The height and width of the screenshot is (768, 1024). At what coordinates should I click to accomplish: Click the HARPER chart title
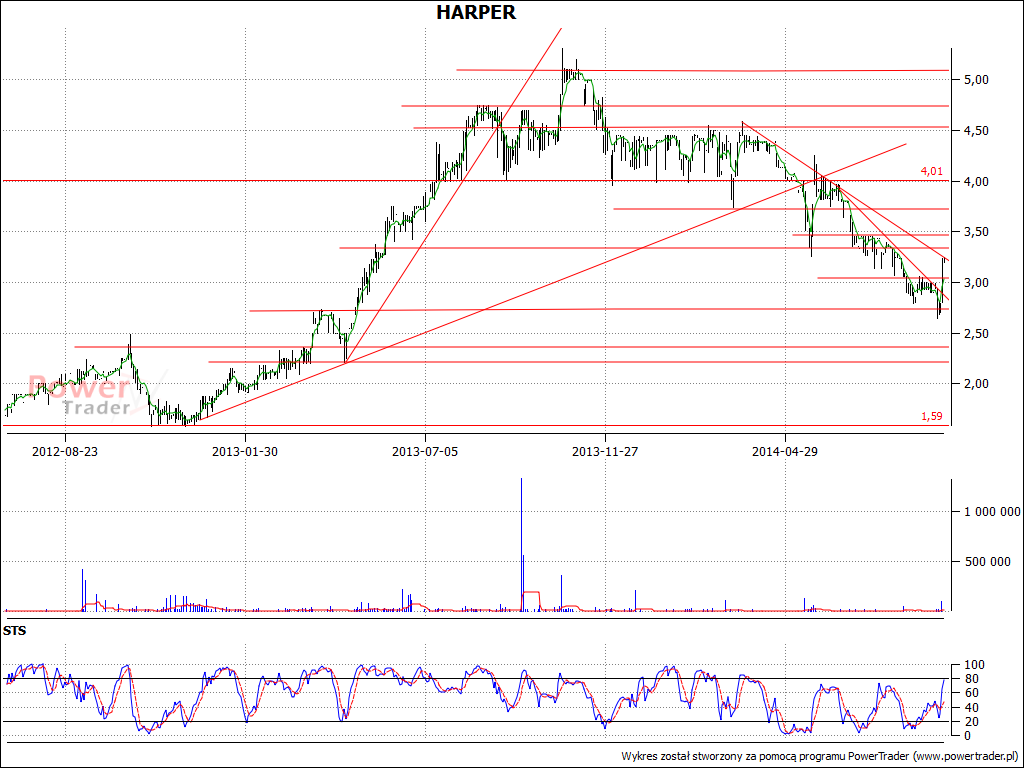coord(476,12)
